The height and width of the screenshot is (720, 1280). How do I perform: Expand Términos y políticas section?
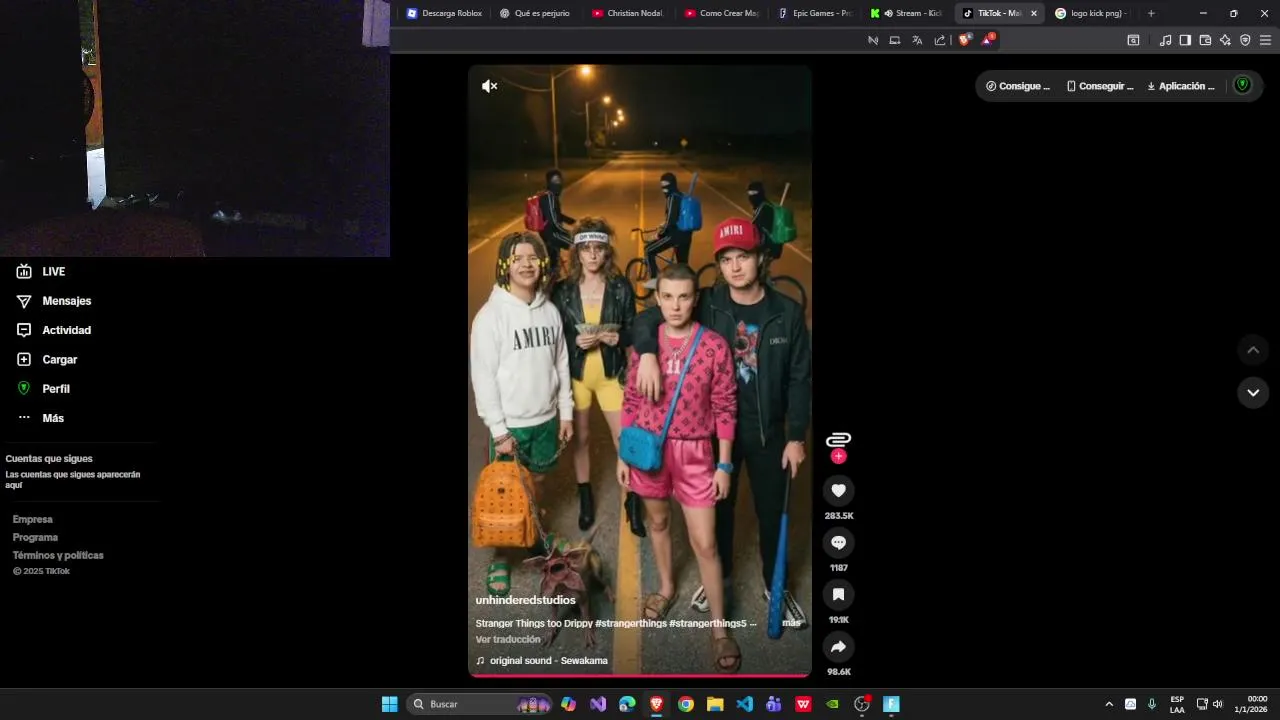58,555
